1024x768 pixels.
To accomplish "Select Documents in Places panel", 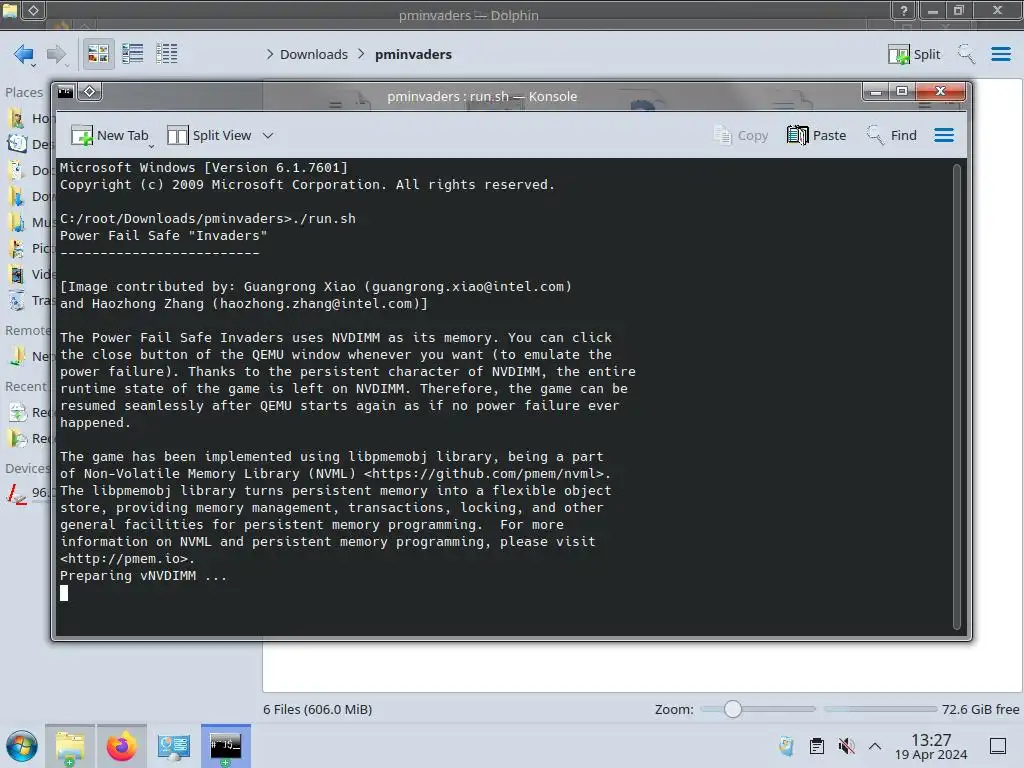I will point(29,170).
